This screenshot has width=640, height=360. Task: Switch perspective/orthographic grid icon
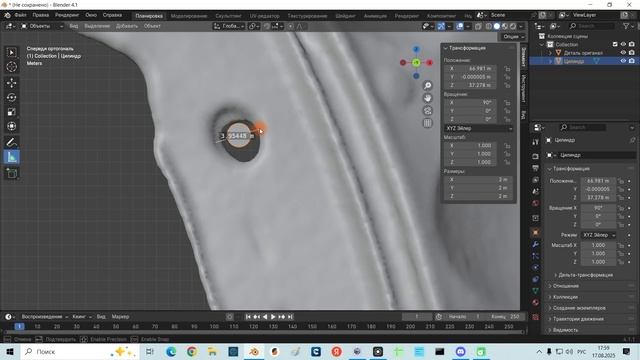click(427, 123)
